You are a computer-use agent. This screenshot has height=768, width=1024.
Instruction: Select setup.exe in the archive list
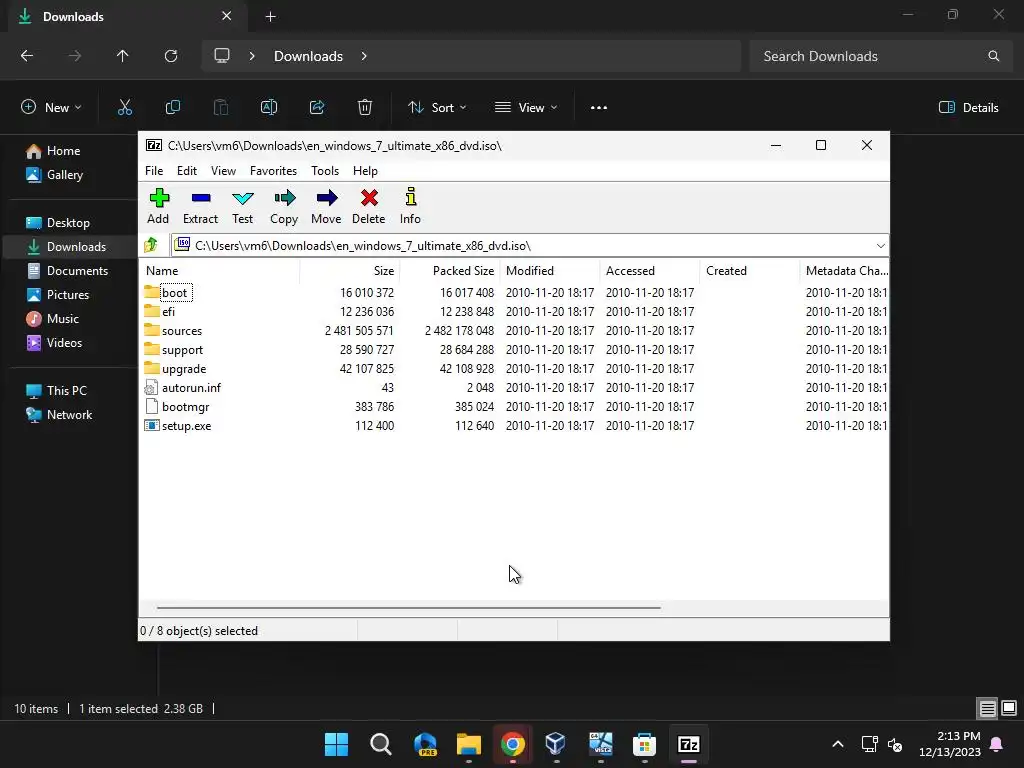point(186,426)
